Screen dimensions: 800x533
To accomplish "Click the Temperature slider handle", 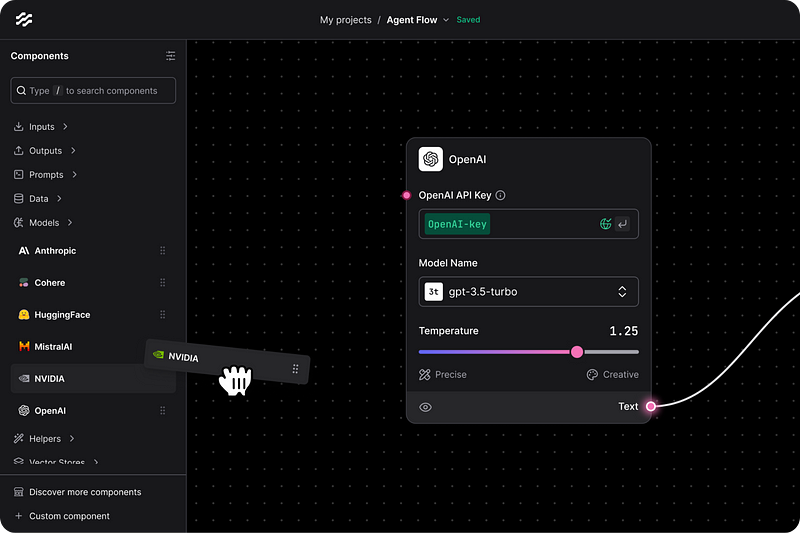I will pos(577,352).
